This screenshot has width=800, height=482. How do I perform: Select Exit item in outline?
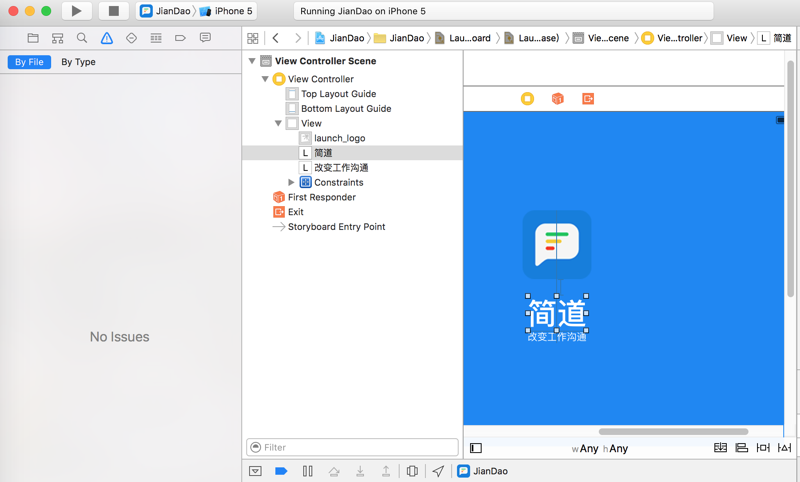click(x=353, y=212)
